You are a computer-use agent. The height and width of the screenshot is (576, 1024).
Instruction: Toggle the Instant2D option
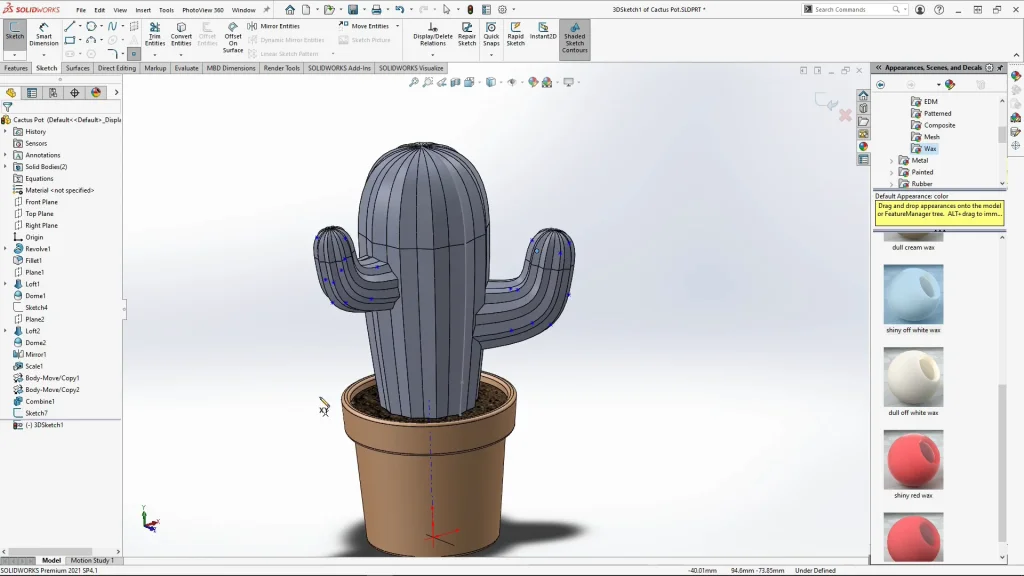point(543,31)
